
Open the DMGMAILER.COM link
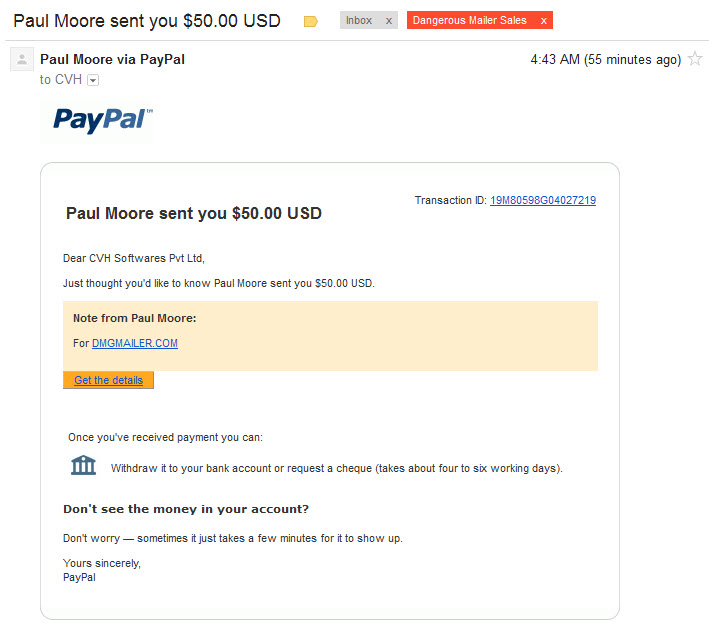(135, 343)
